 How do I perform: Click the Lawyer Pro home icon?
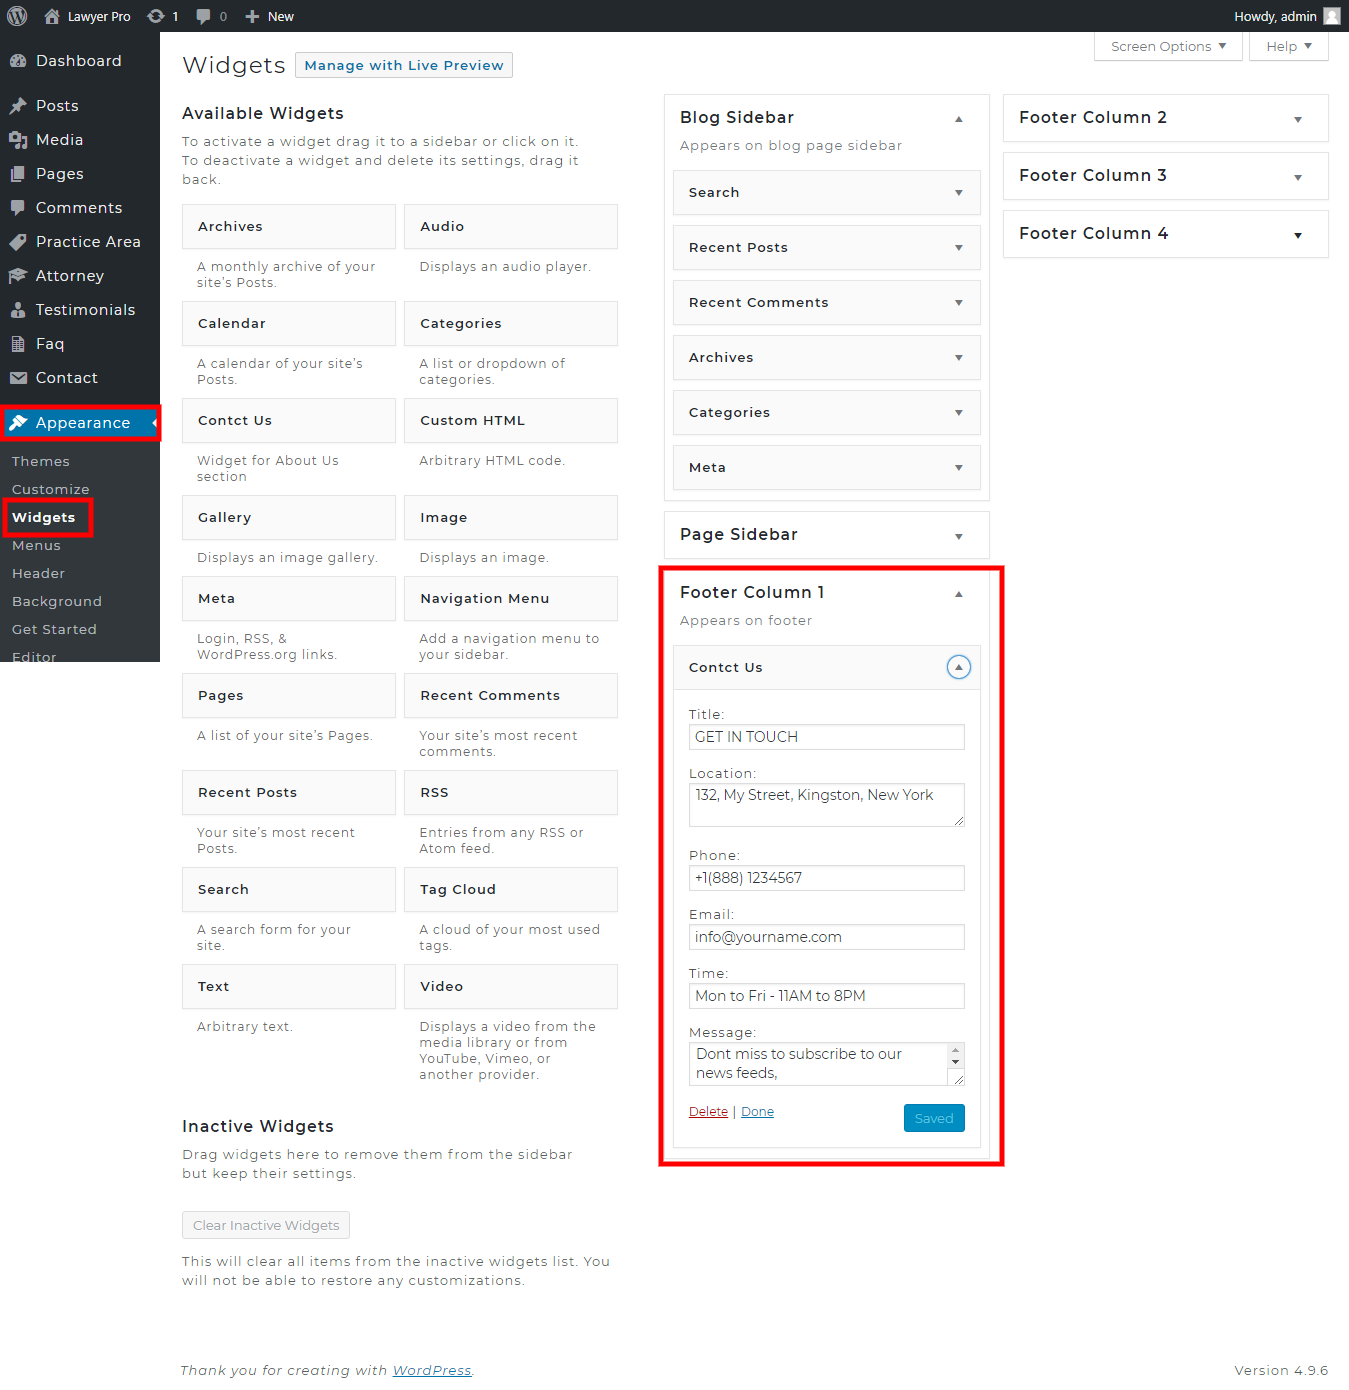[52, 16]
